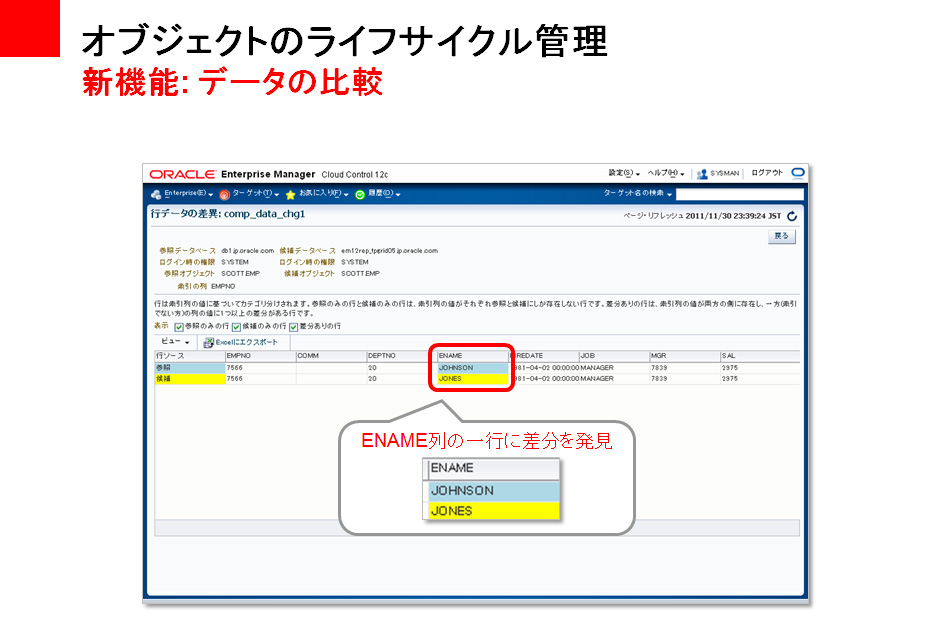The height and width of the screenshot is (619, 930).
Task: Click MANAGER in the 参照 row
Action: coord(597,368)
